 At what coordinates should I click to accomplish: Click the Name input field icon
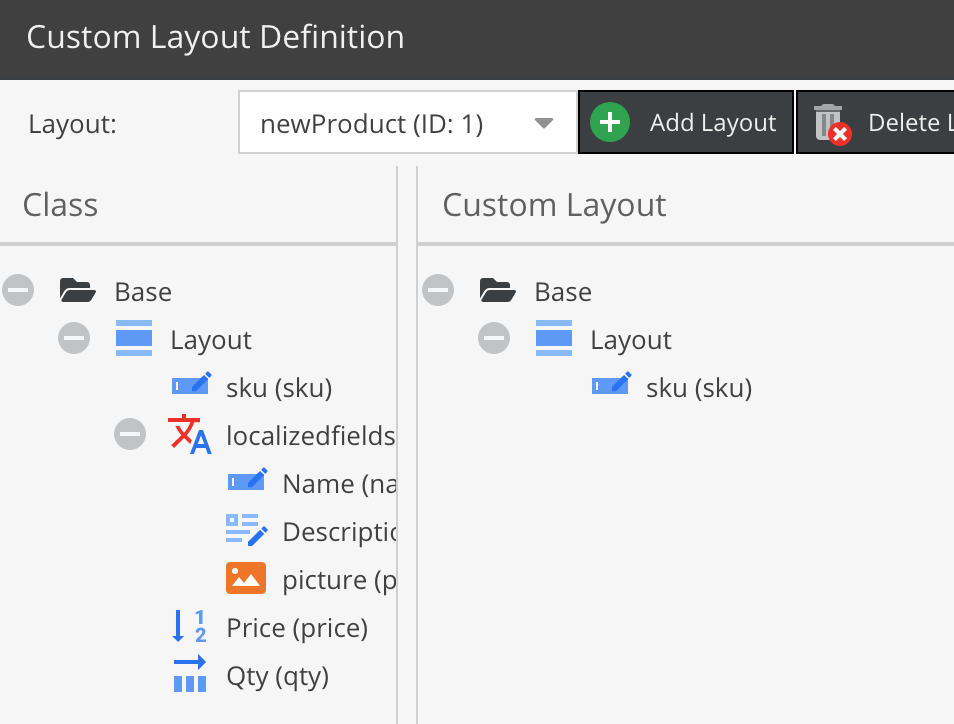[246, 482]
